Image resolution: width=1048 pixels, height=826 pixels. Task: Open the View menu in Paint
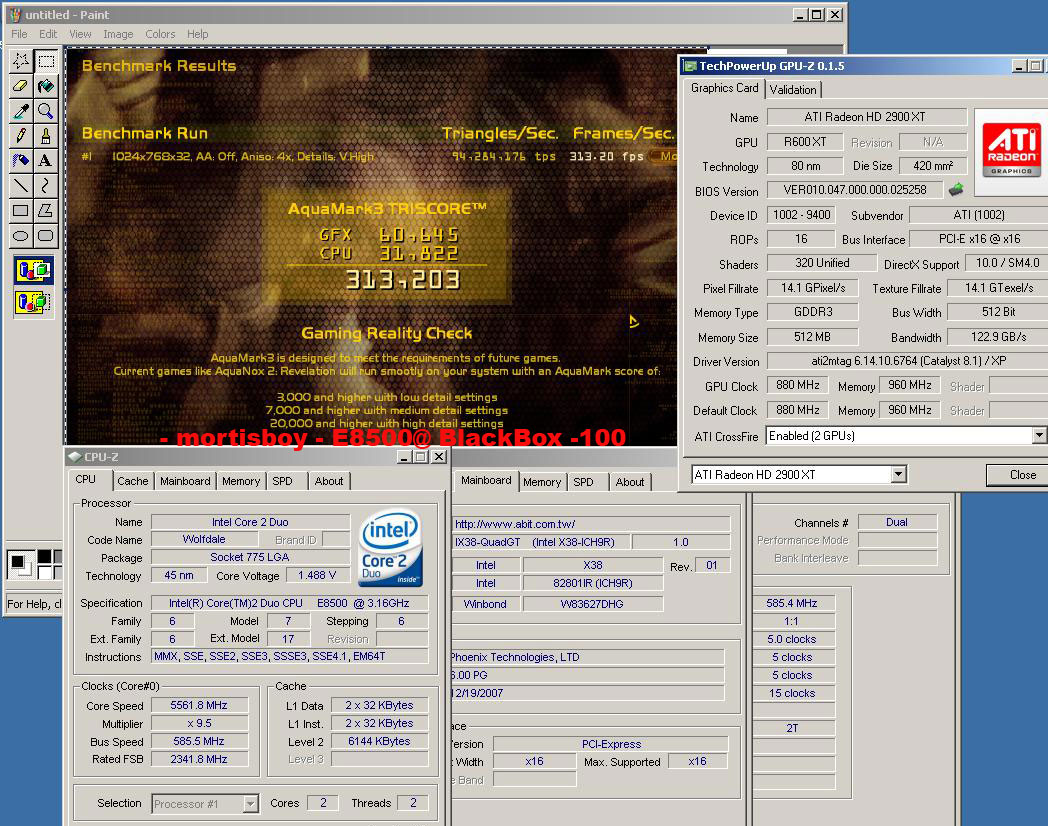pyautogui.click(x=80, y=34)
